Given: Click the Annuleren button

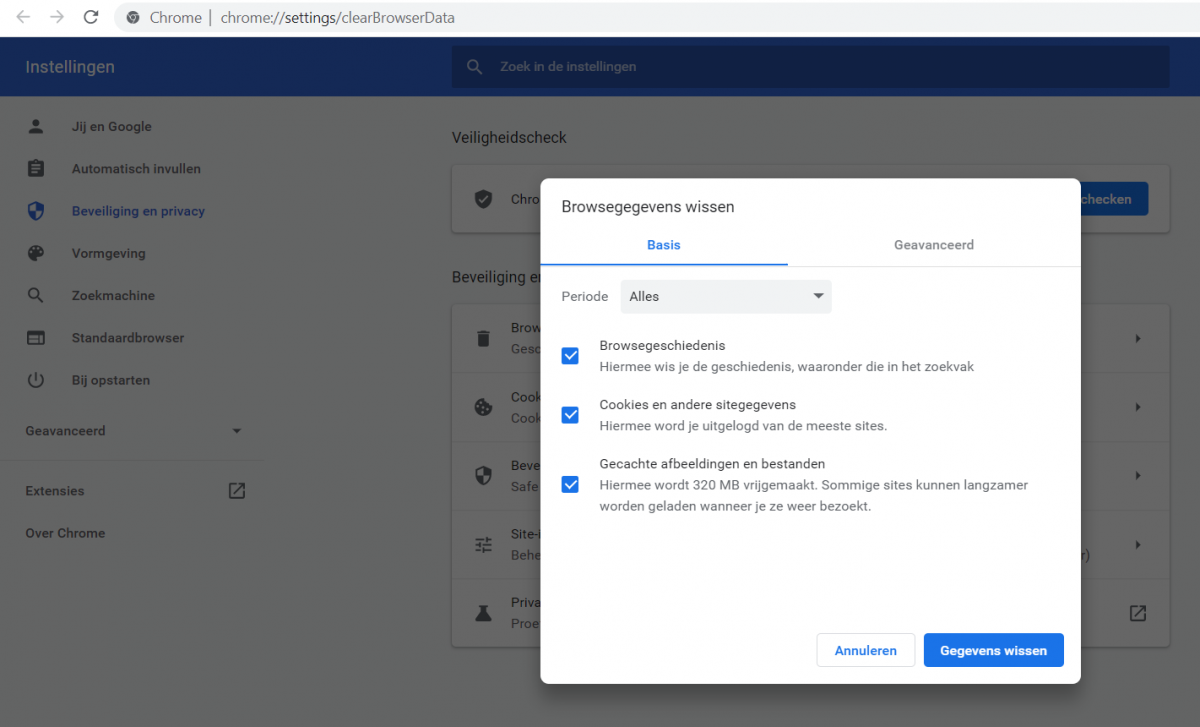Looking at the screenshot, I should pos(865,650).
